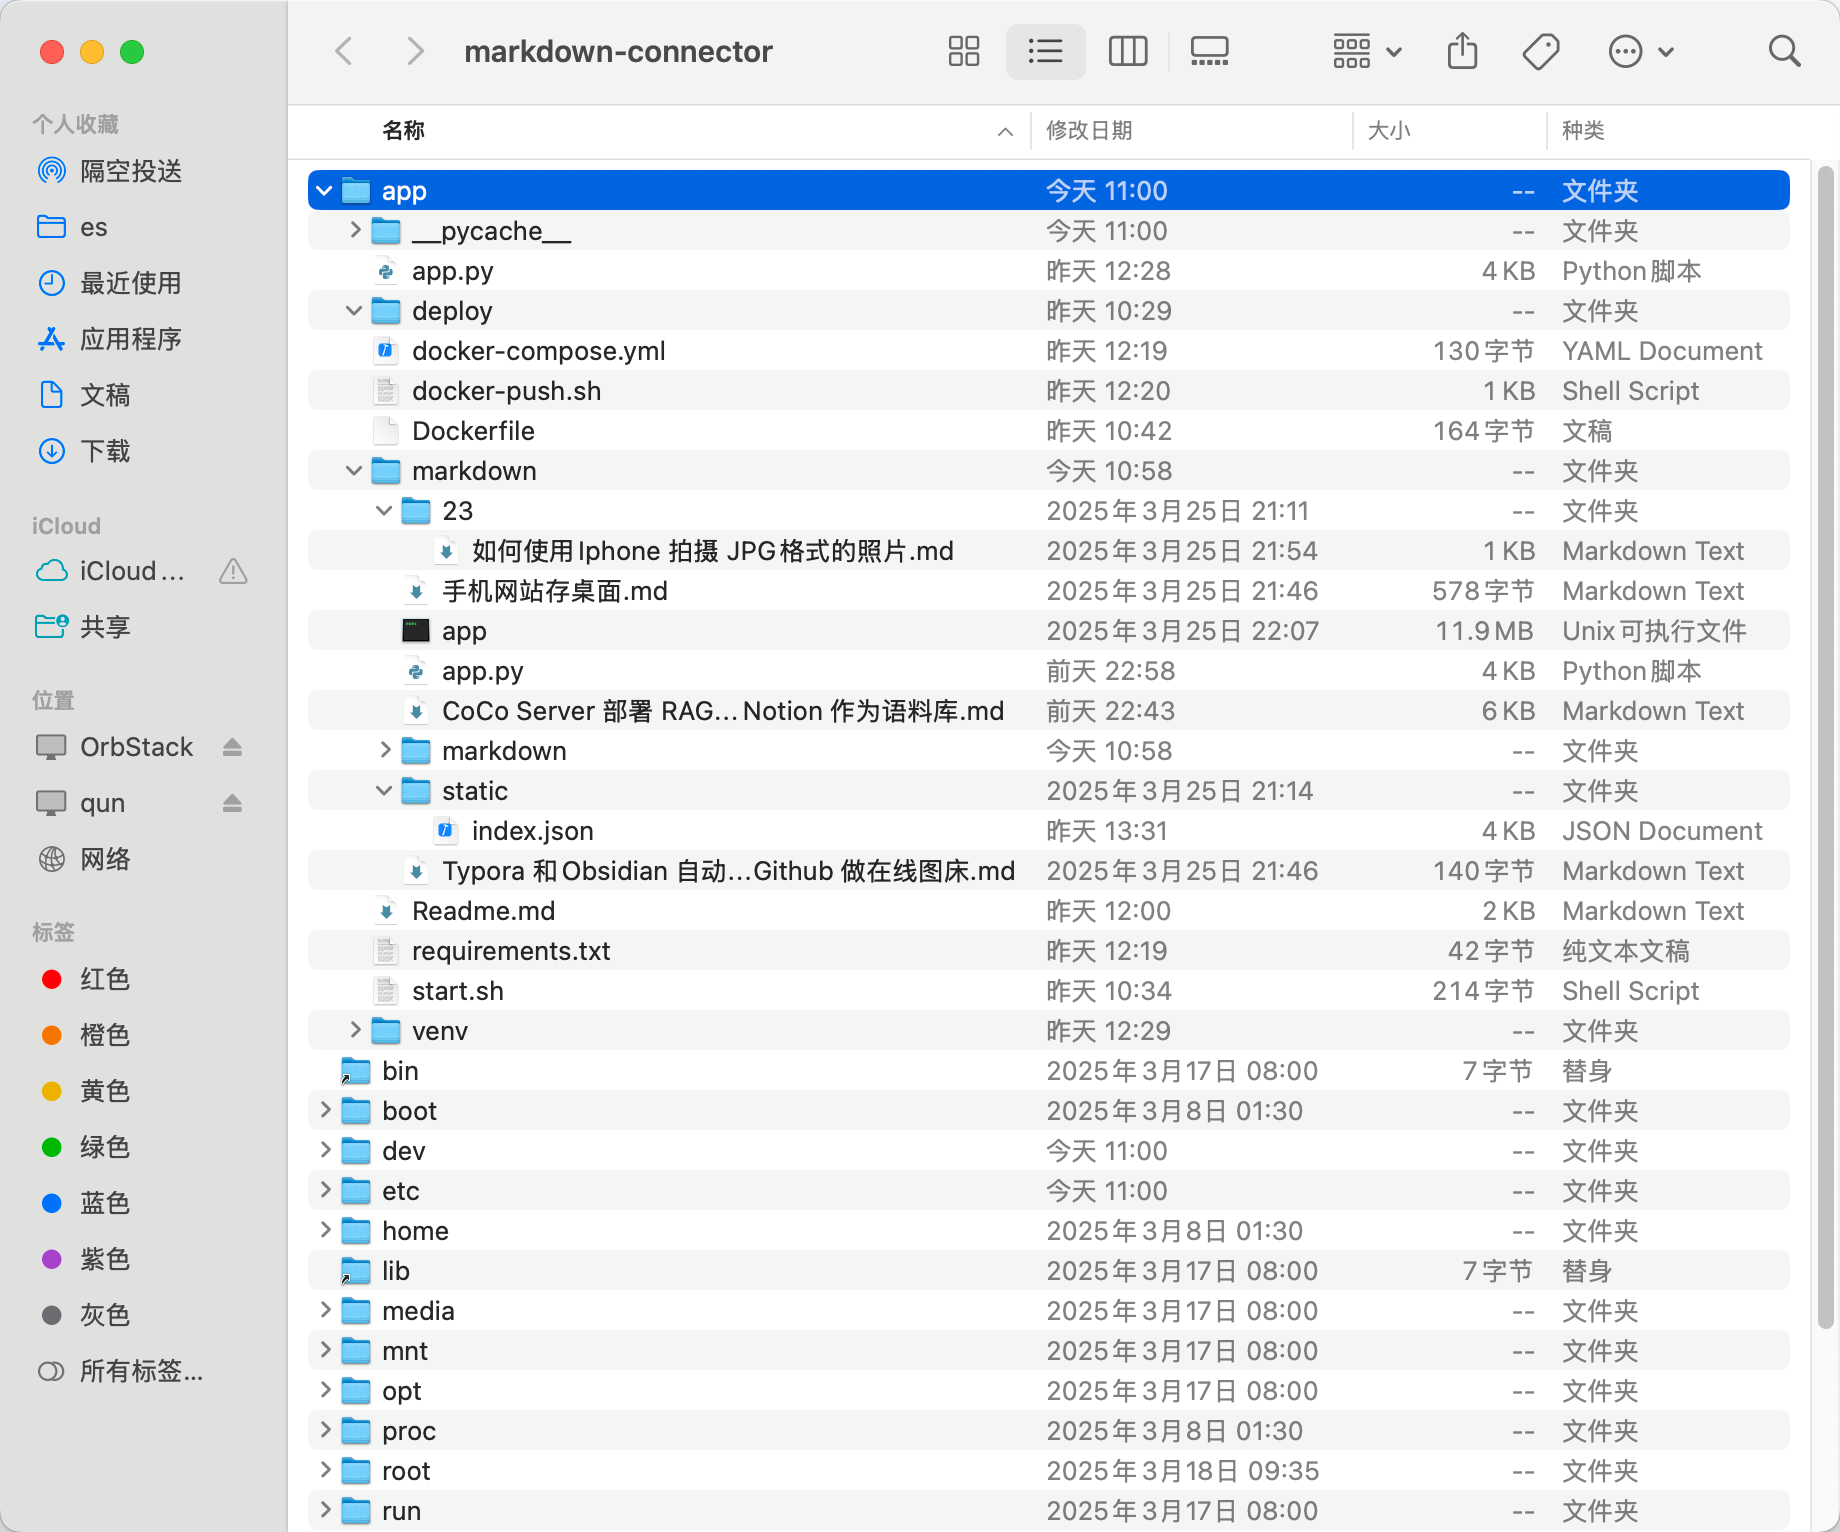Open the More actions ellipsis menu
The height and width of the screenshot is (1532, 1840).
1640,51
